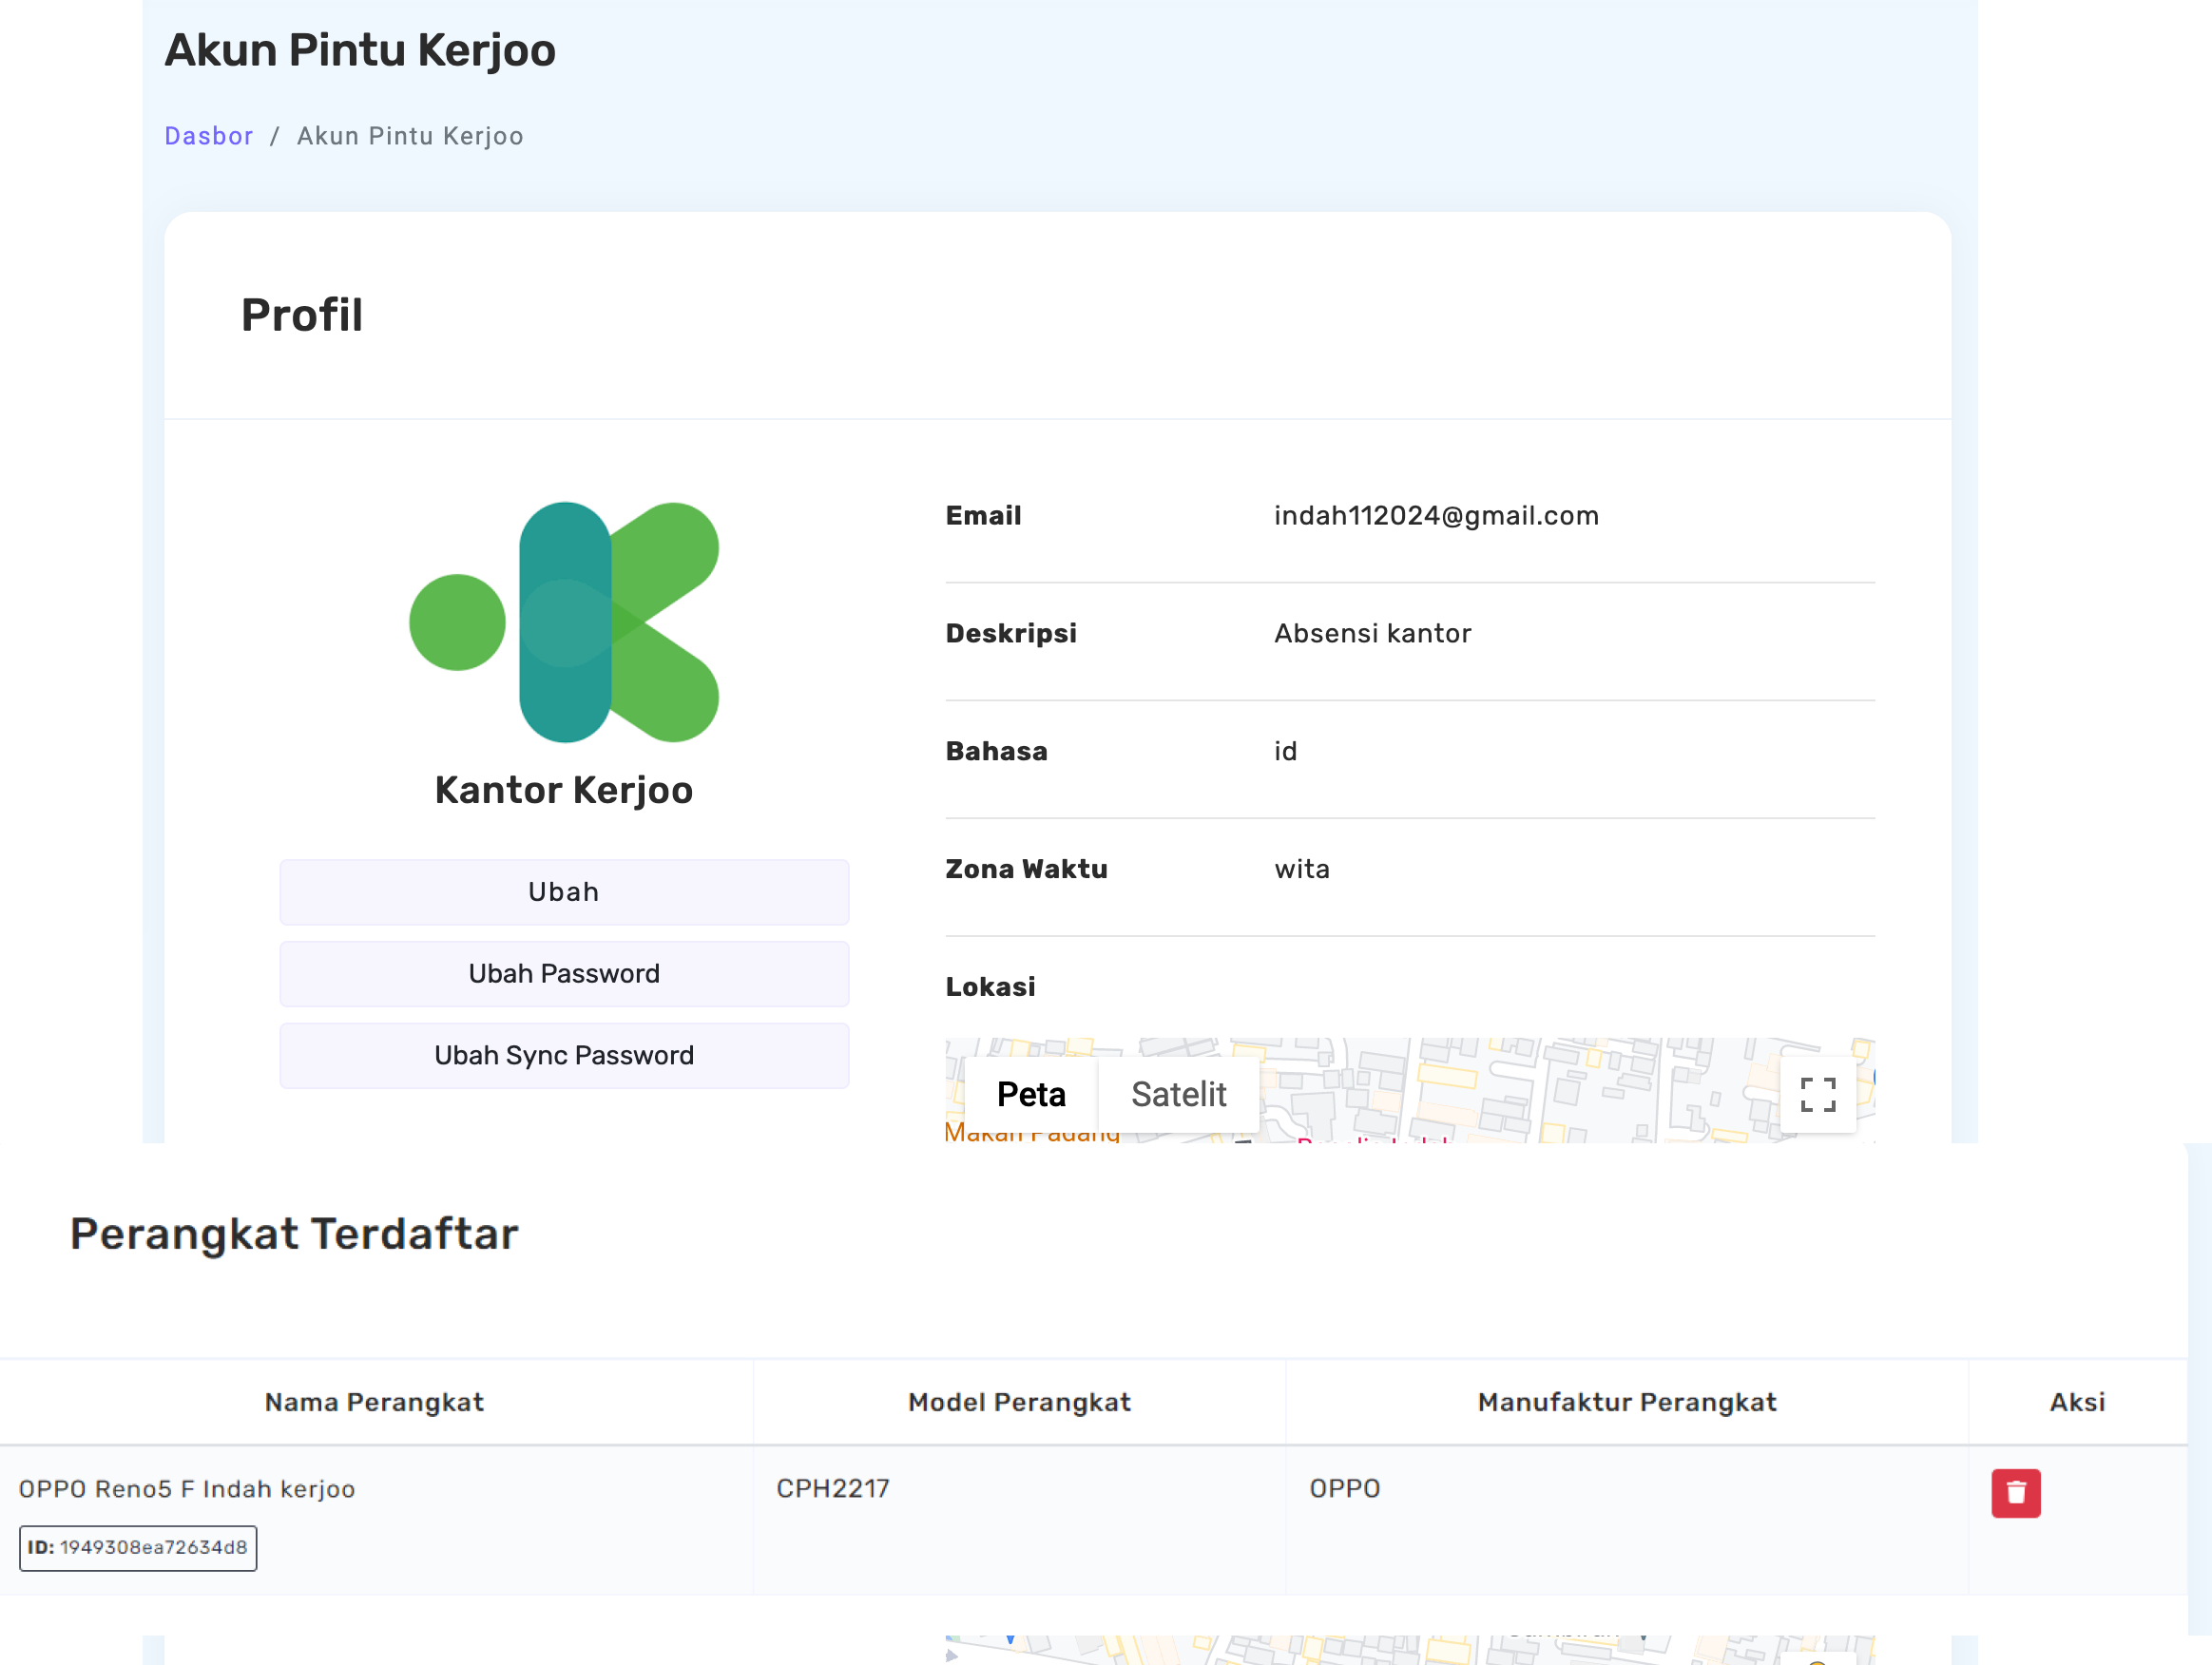
Task: Select Akun Pintu Kerjoo breadcrumb text
Action: (410, 136)
